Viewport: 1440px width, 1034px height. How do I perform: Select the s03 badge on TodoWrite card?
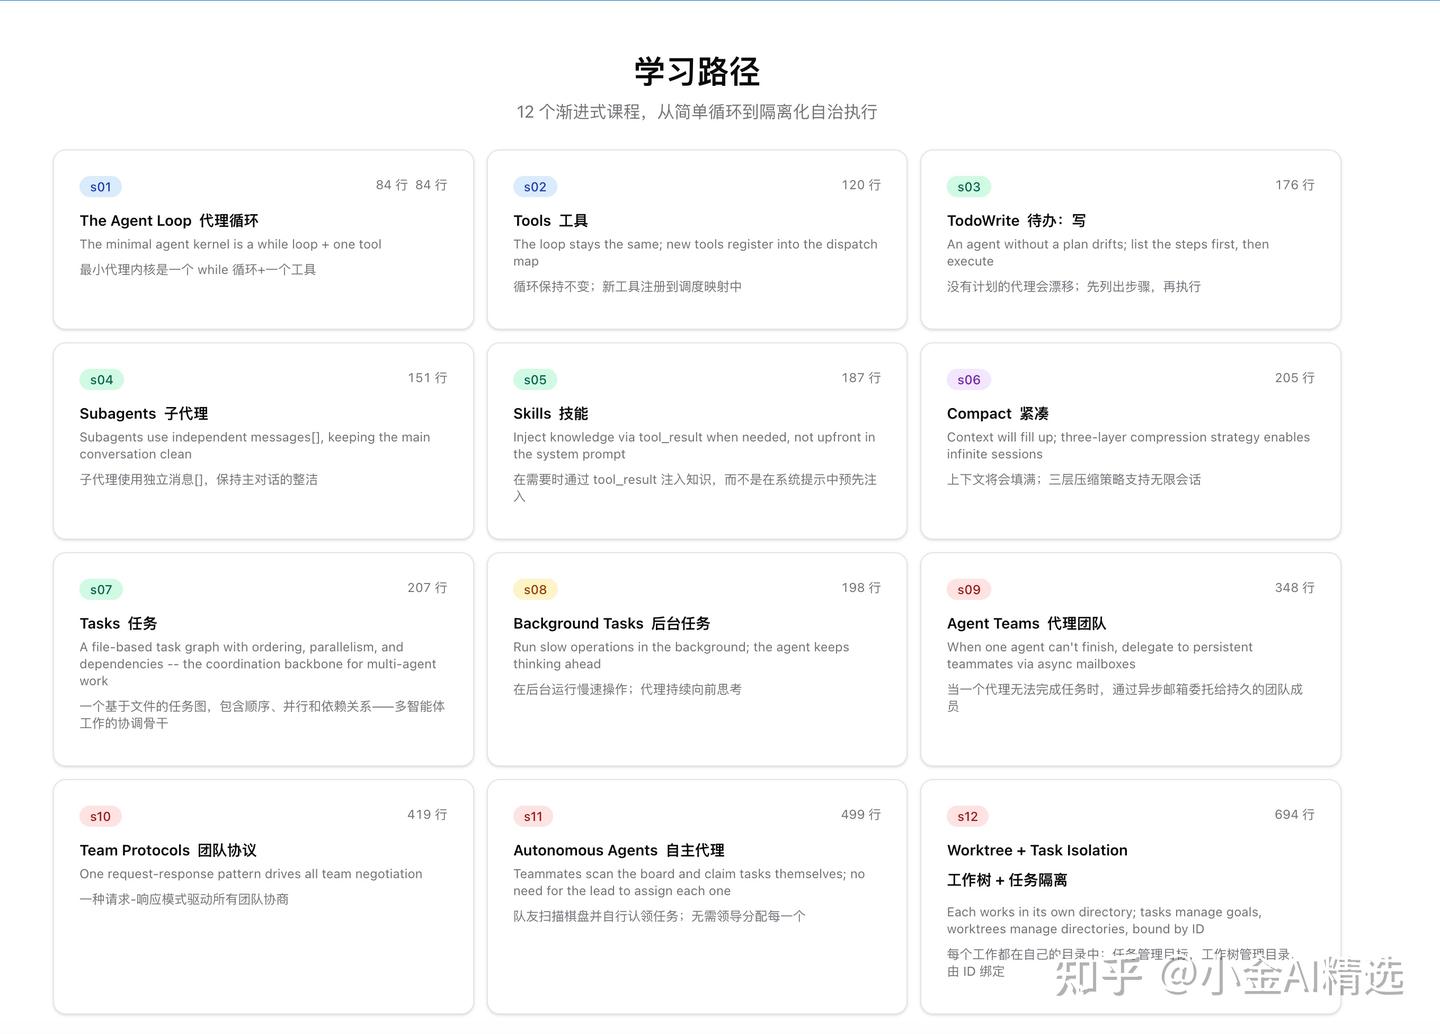tap(968, 186)
